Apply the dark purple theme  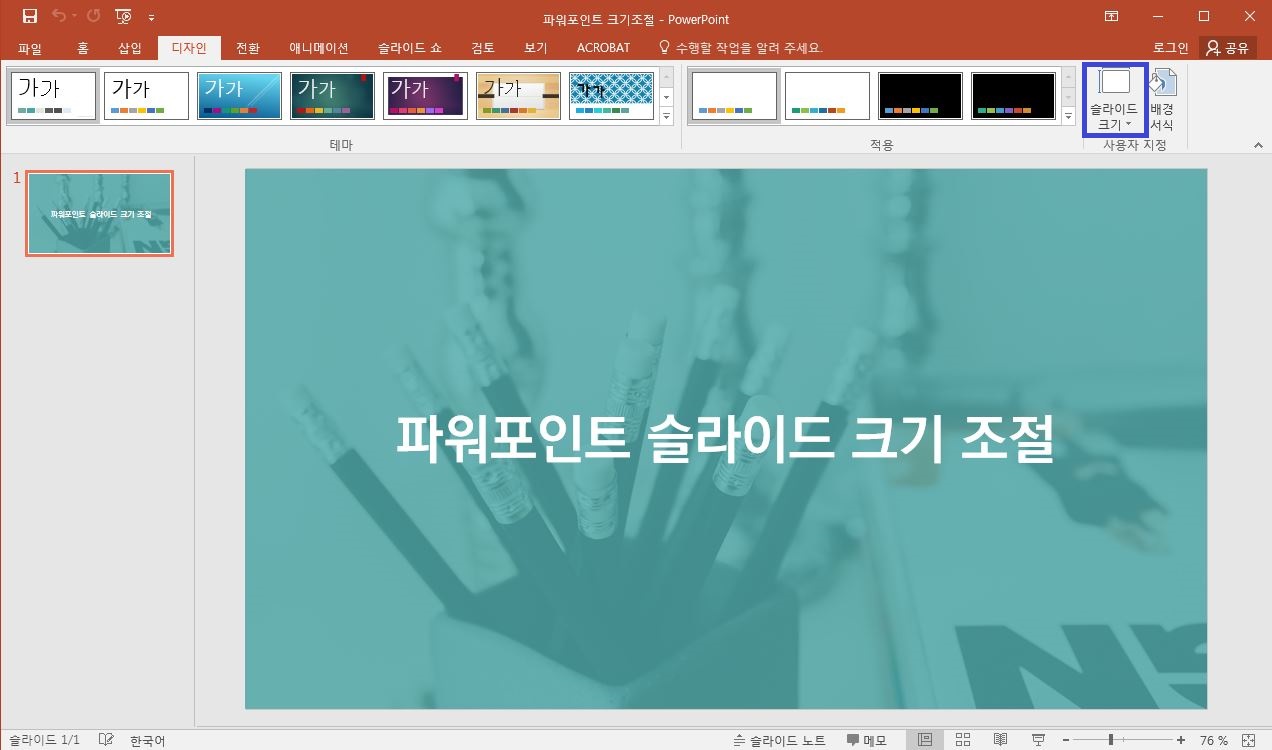tap(425, 96)
